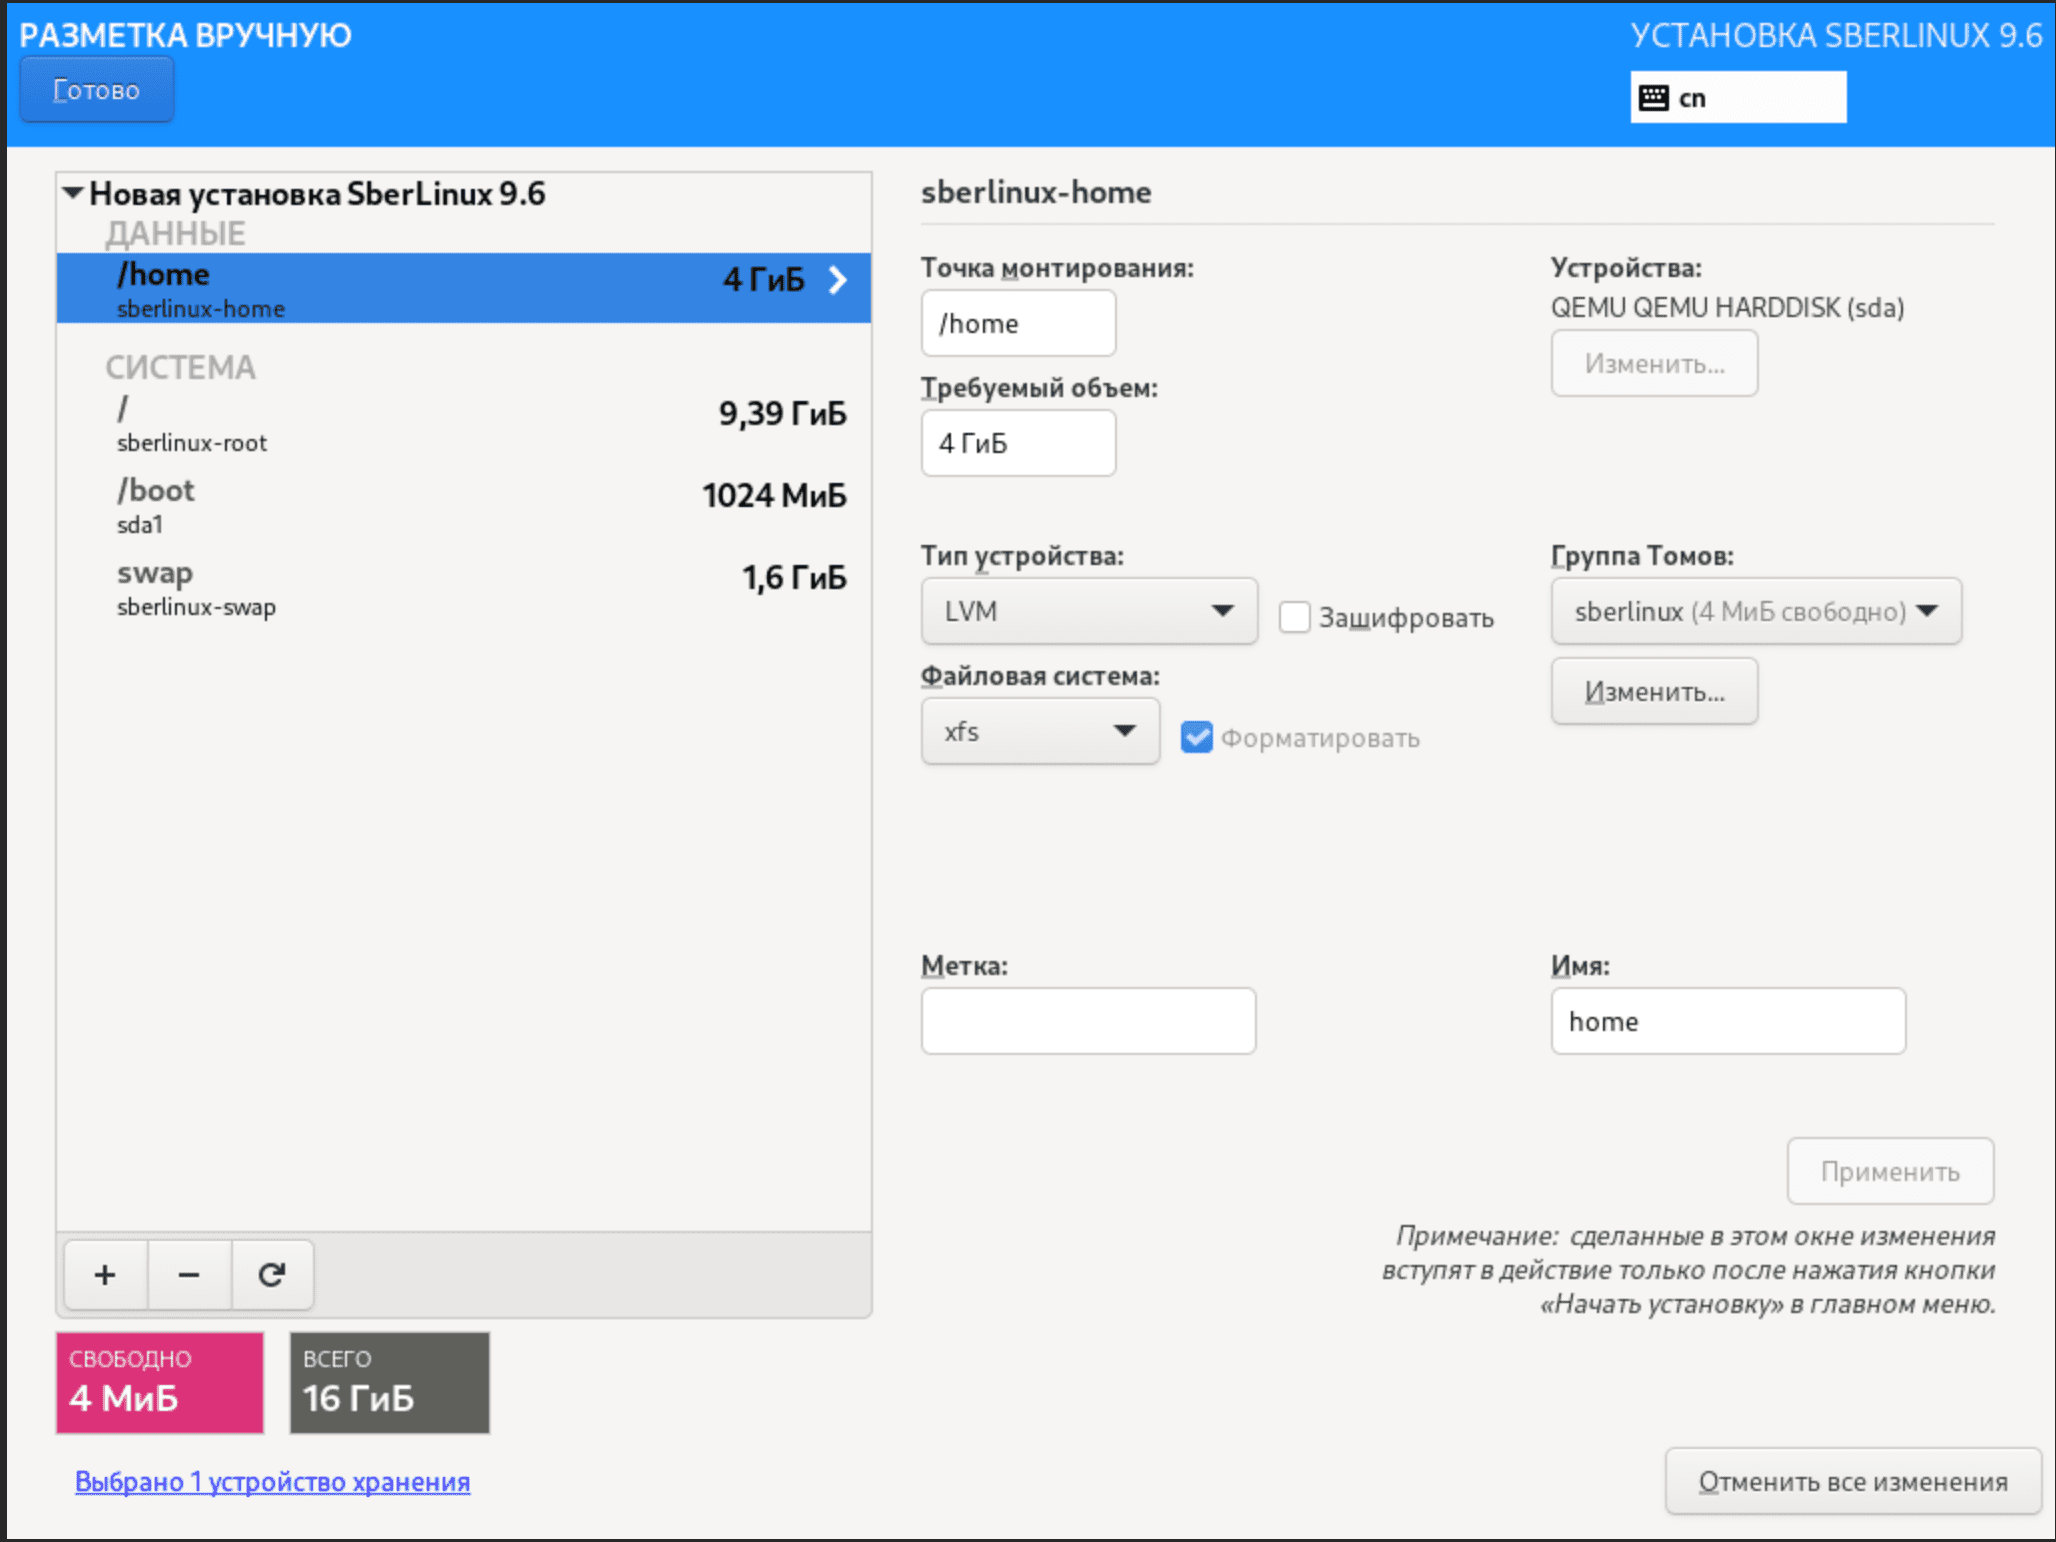This screenshot has width=2056, height=1542.
Task: Click the Метка input field
Action: [x=1088, y=1021]
